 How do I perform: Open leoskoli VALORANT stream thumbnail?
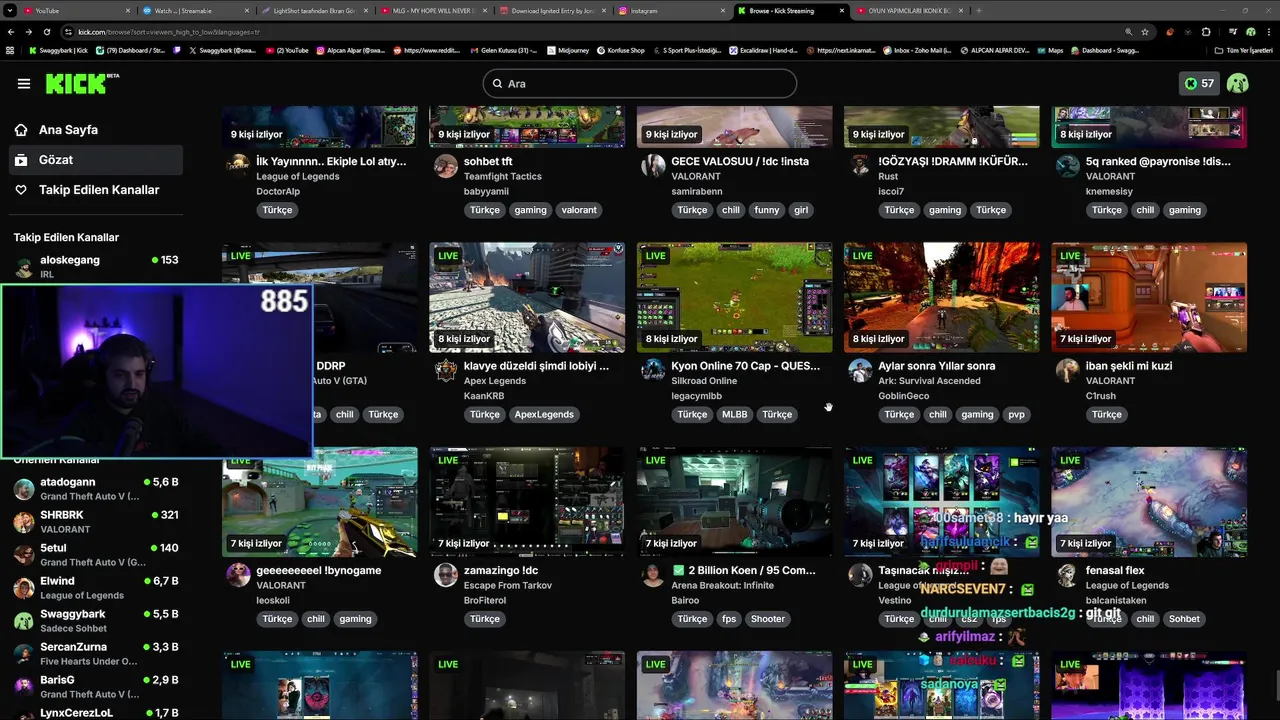pos(320,502)
